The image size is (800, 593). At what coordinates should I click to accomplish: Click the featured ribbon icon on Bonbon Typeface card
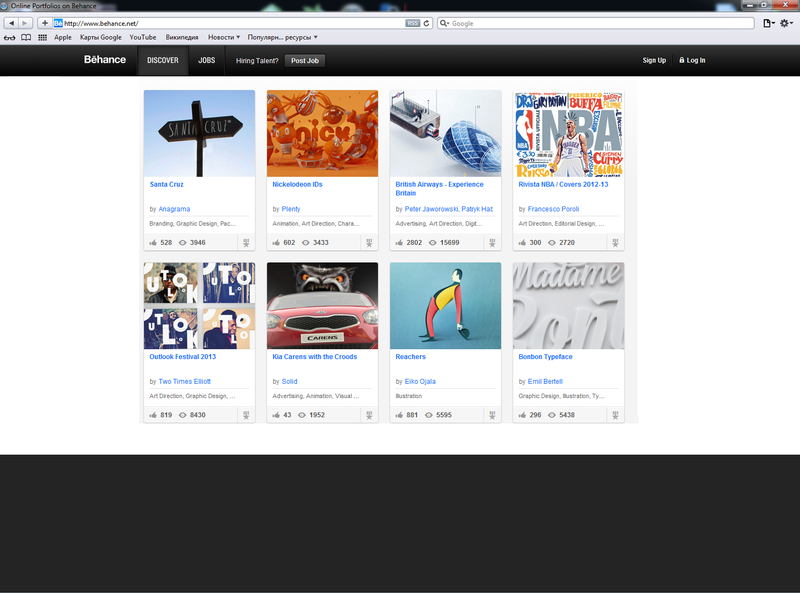(615, 415)
